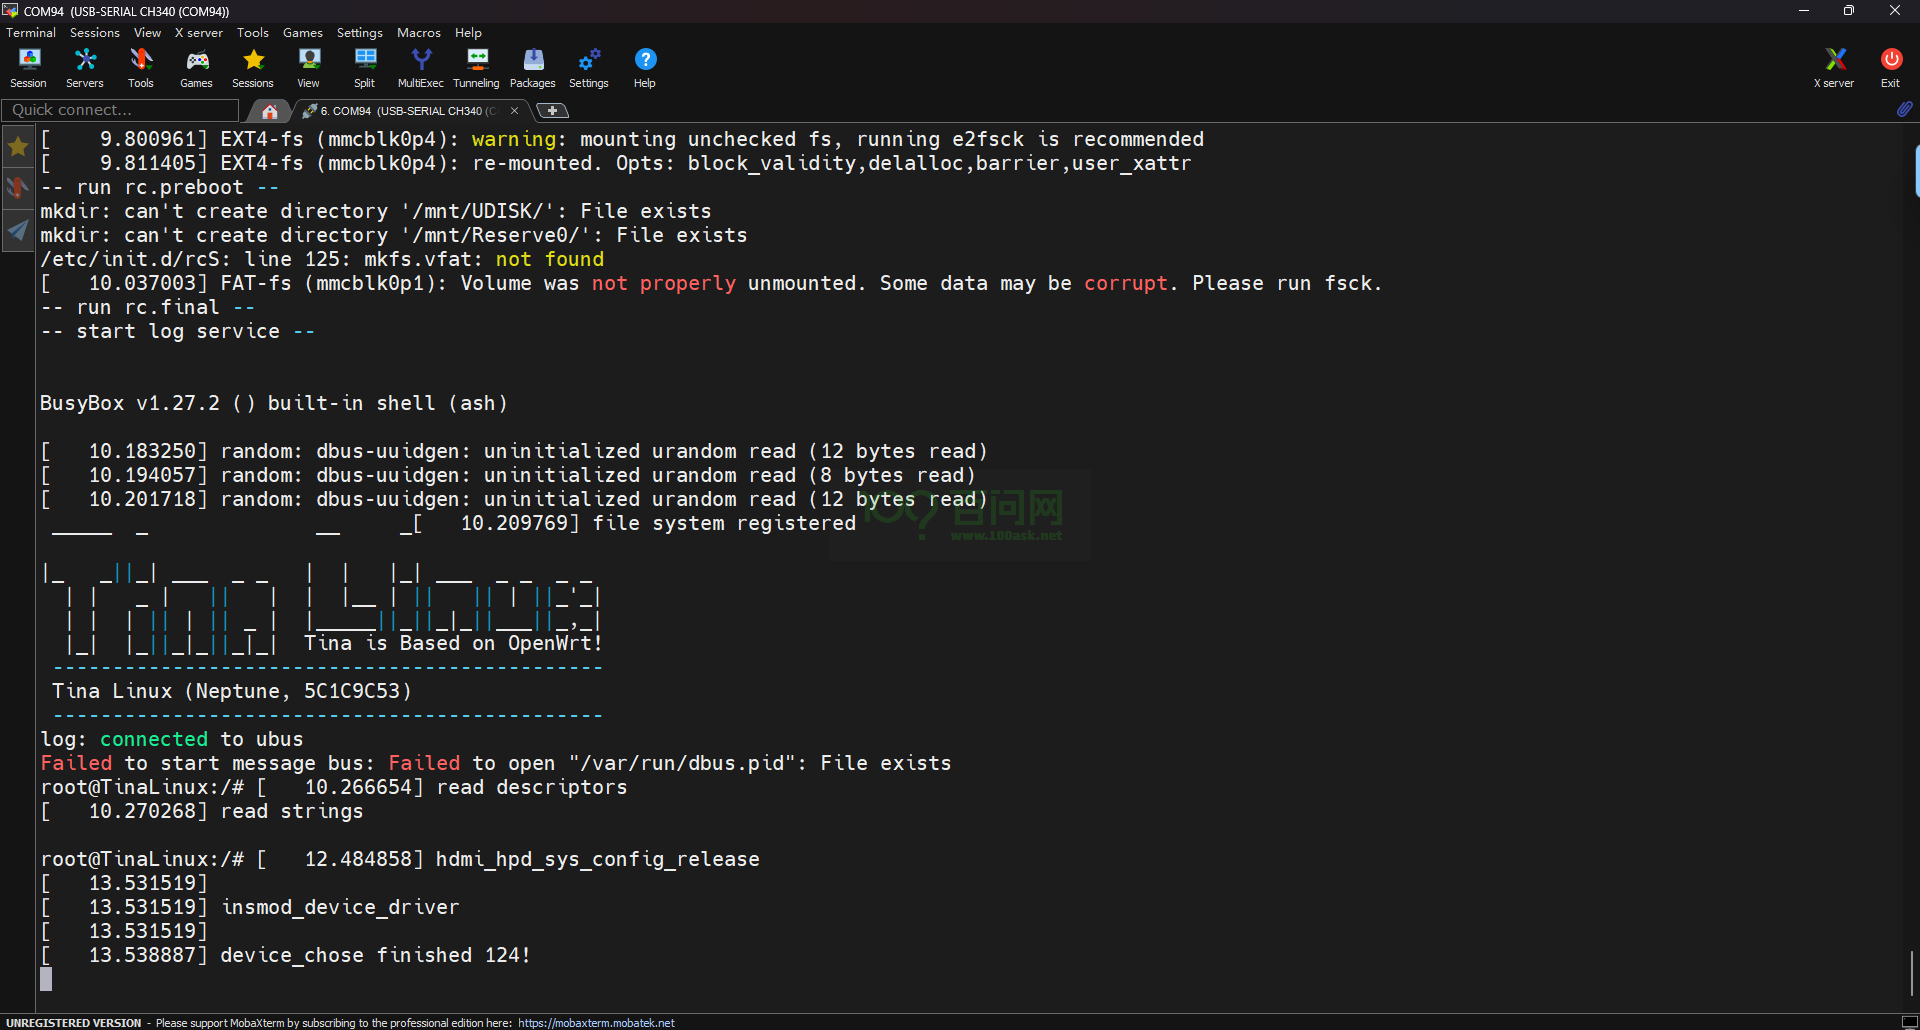The height and width of the screenshot is (1030, 1920).
Task: Add a new tab
Action: (552, 111)
